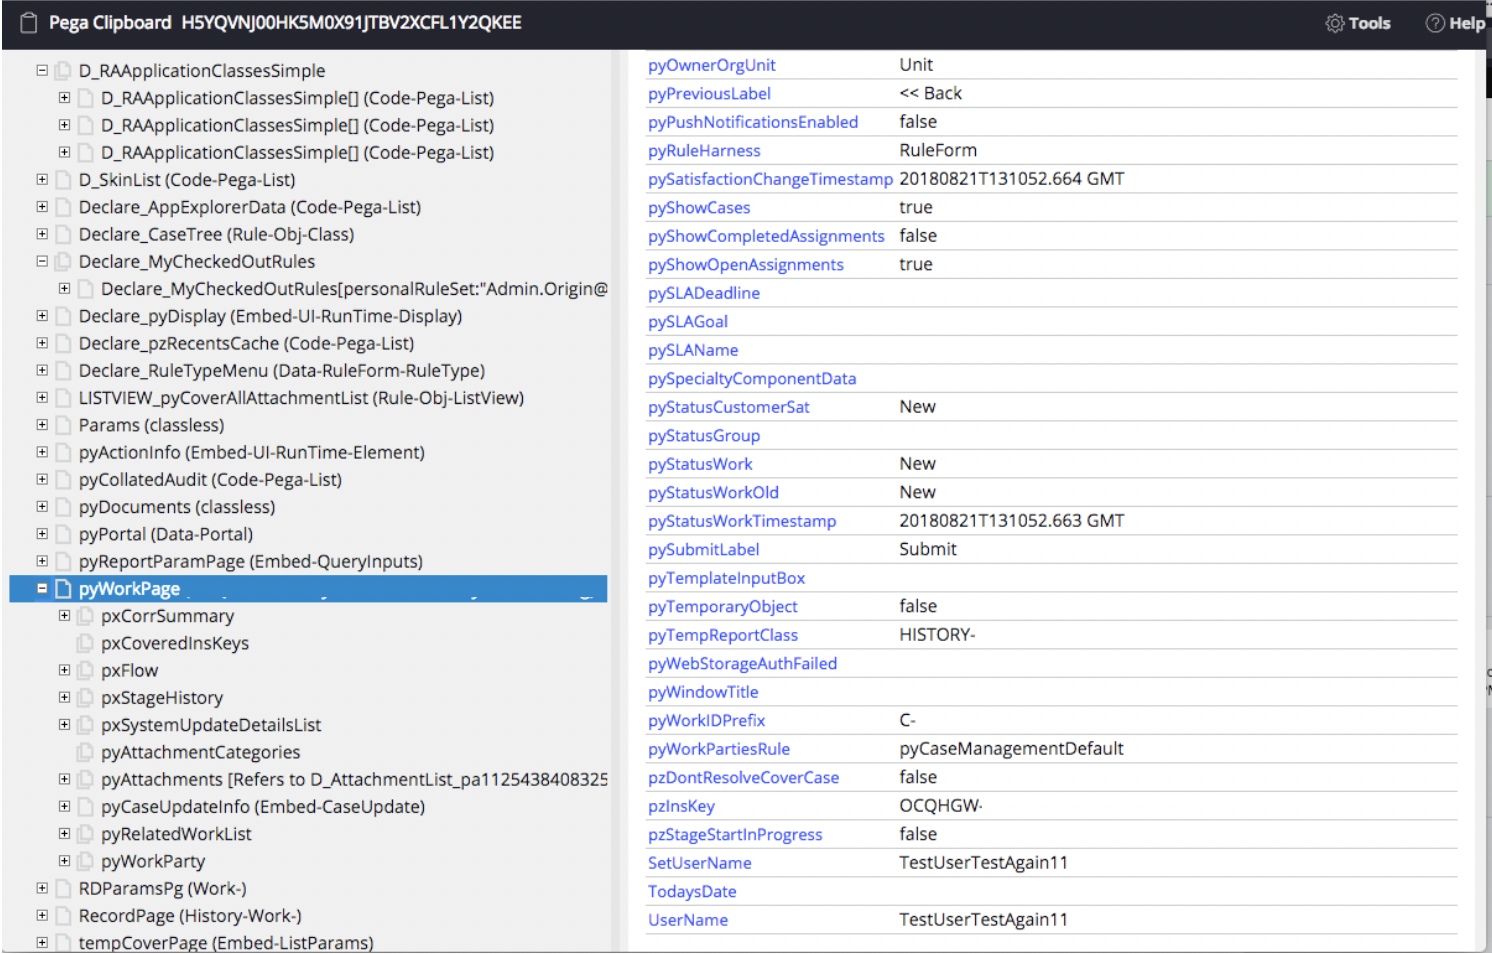Expand pyReportParamPage node
Viewport: 1492px width, 954px height.
click(x=42, y=561)
